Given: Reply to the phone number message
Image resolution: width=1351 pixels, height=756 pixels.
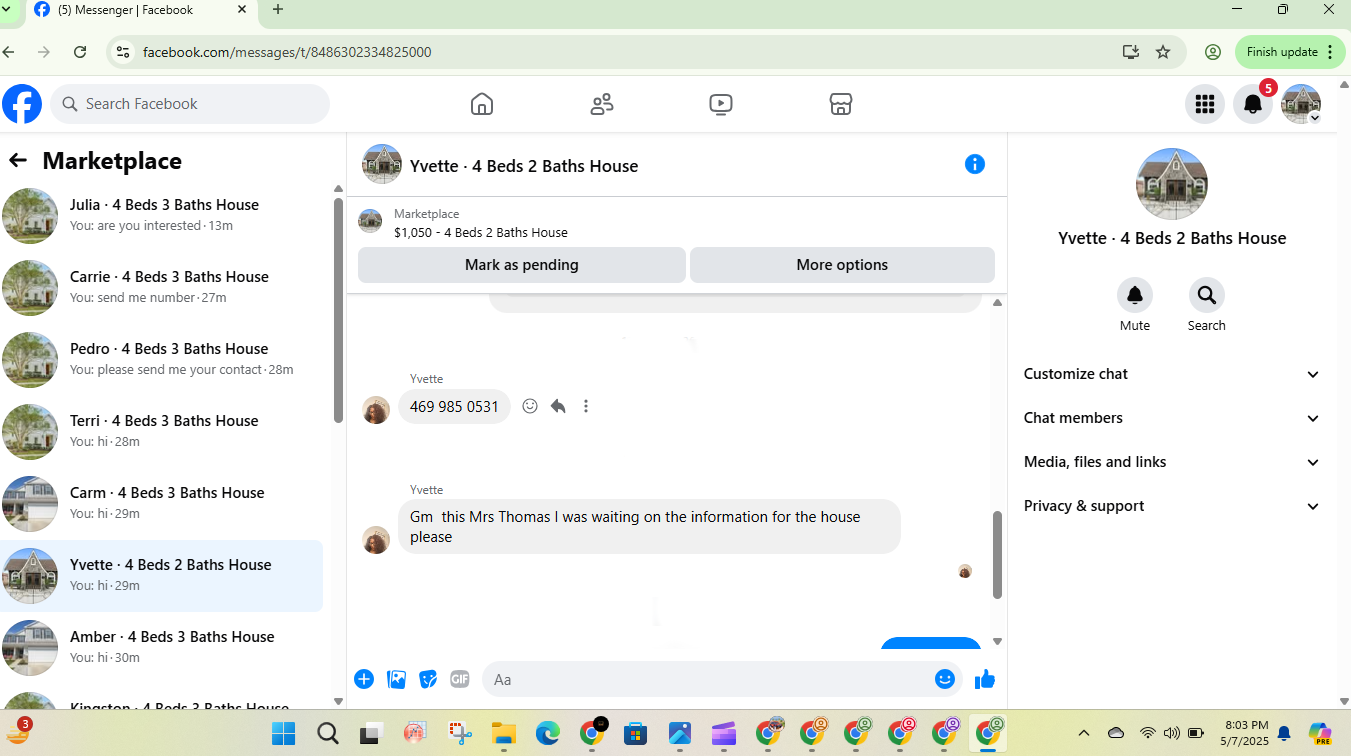Looking at the screenshot, I should click(x=558, y=406).
